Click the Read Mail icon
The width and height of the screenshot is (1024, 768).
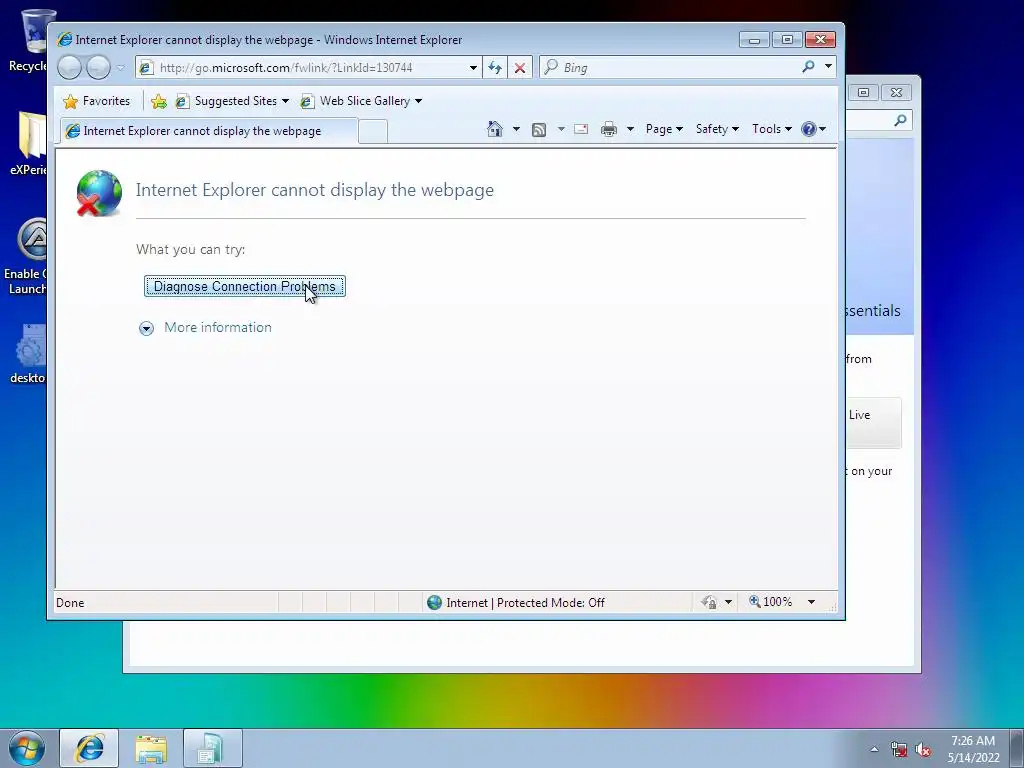[581, 129]
